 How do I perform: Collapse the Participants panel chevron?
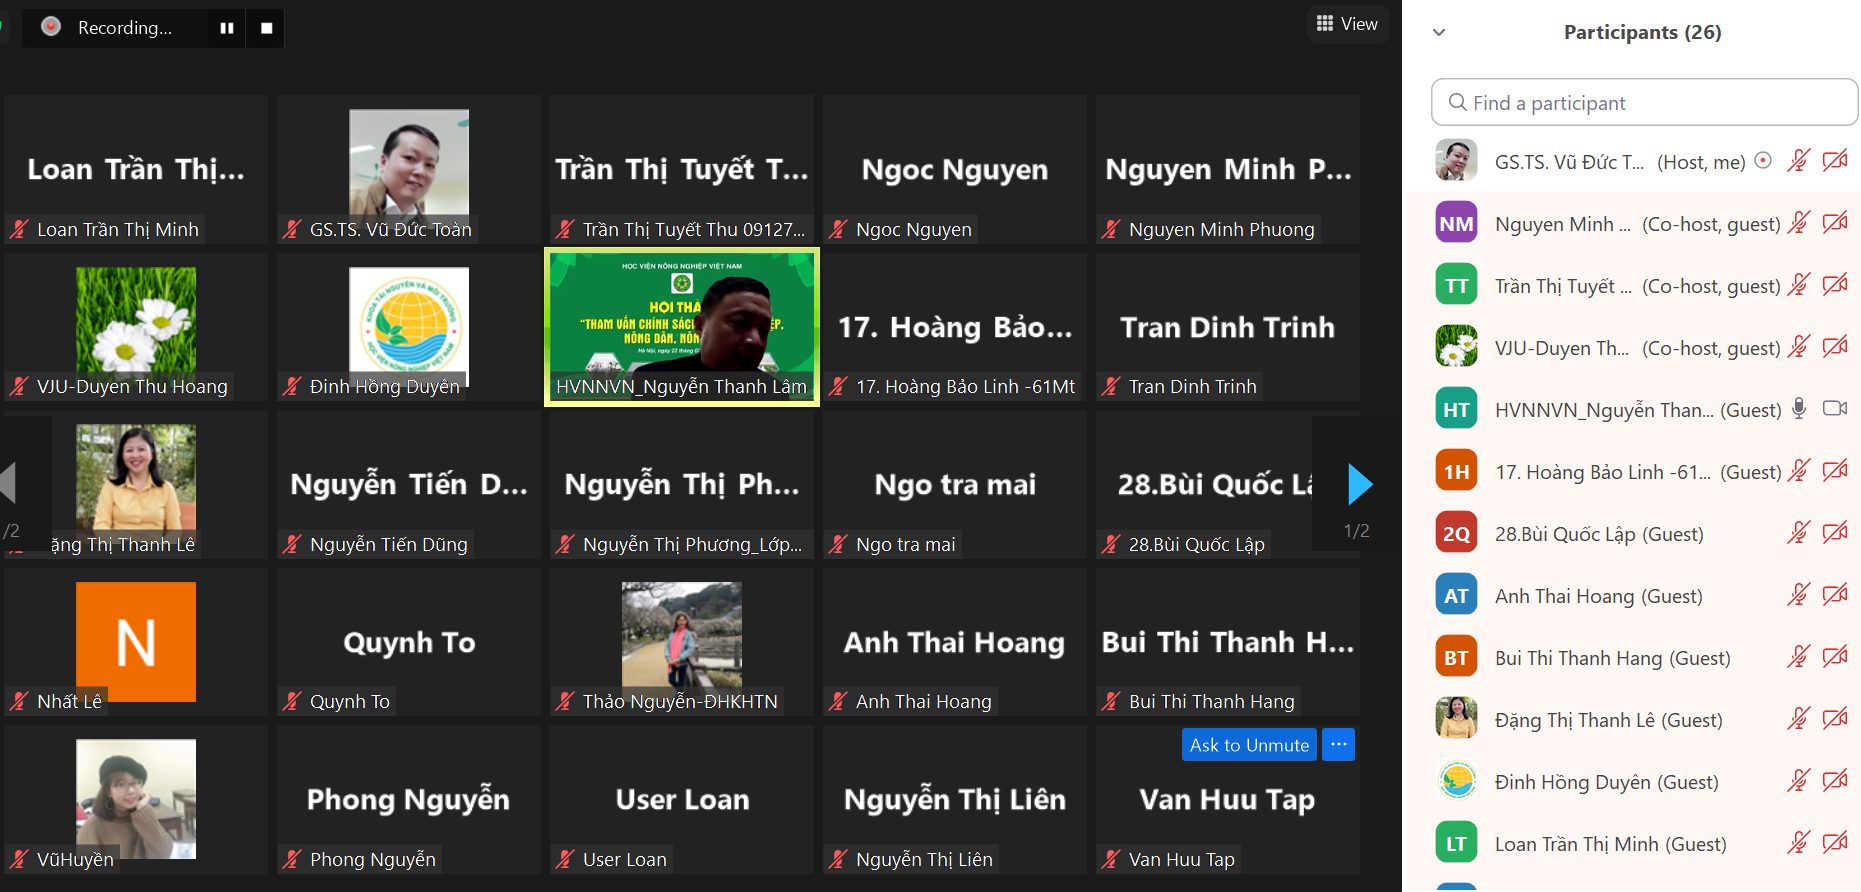(x=1439, y=32)
